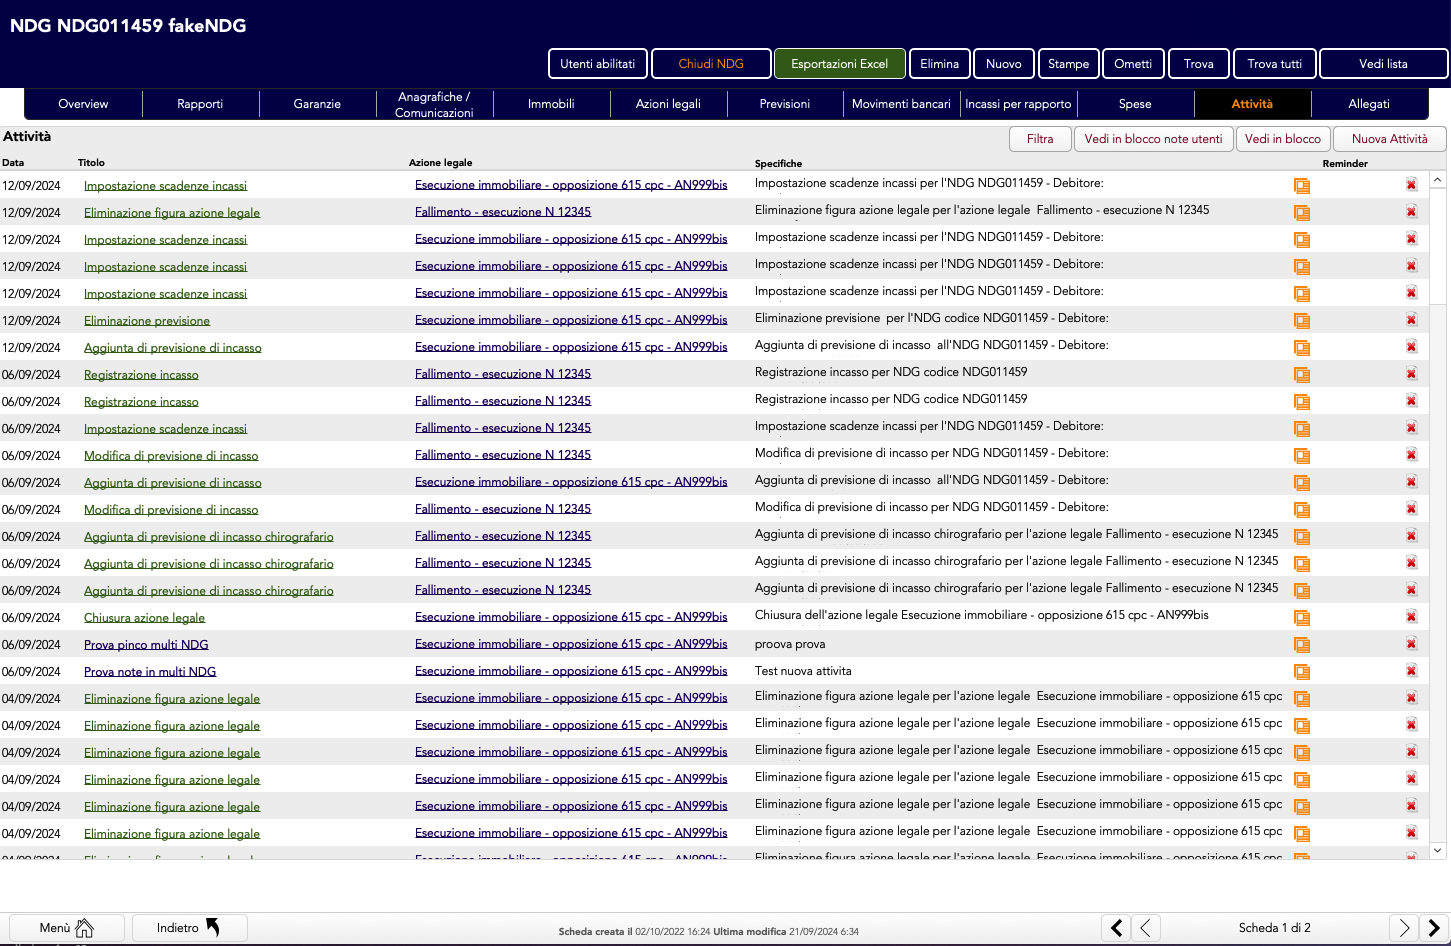The image size is (1451, 946).
Task: Open the note icon for Eliminazione previsione row
Action: point(1301,321)
